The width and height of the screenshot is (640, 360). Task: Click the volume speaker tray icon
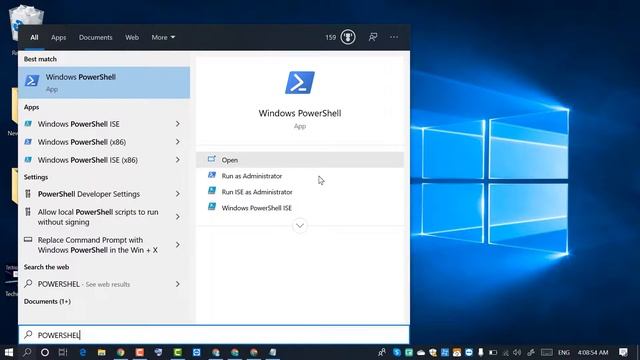[x=517, y=352]
